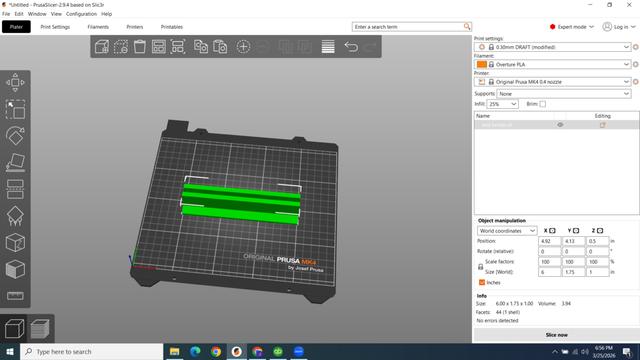This screenshot has width=640, height=360.
Task: Open the Original Prusa MK4 printer dropdown
Action: (x=553, y=82)
